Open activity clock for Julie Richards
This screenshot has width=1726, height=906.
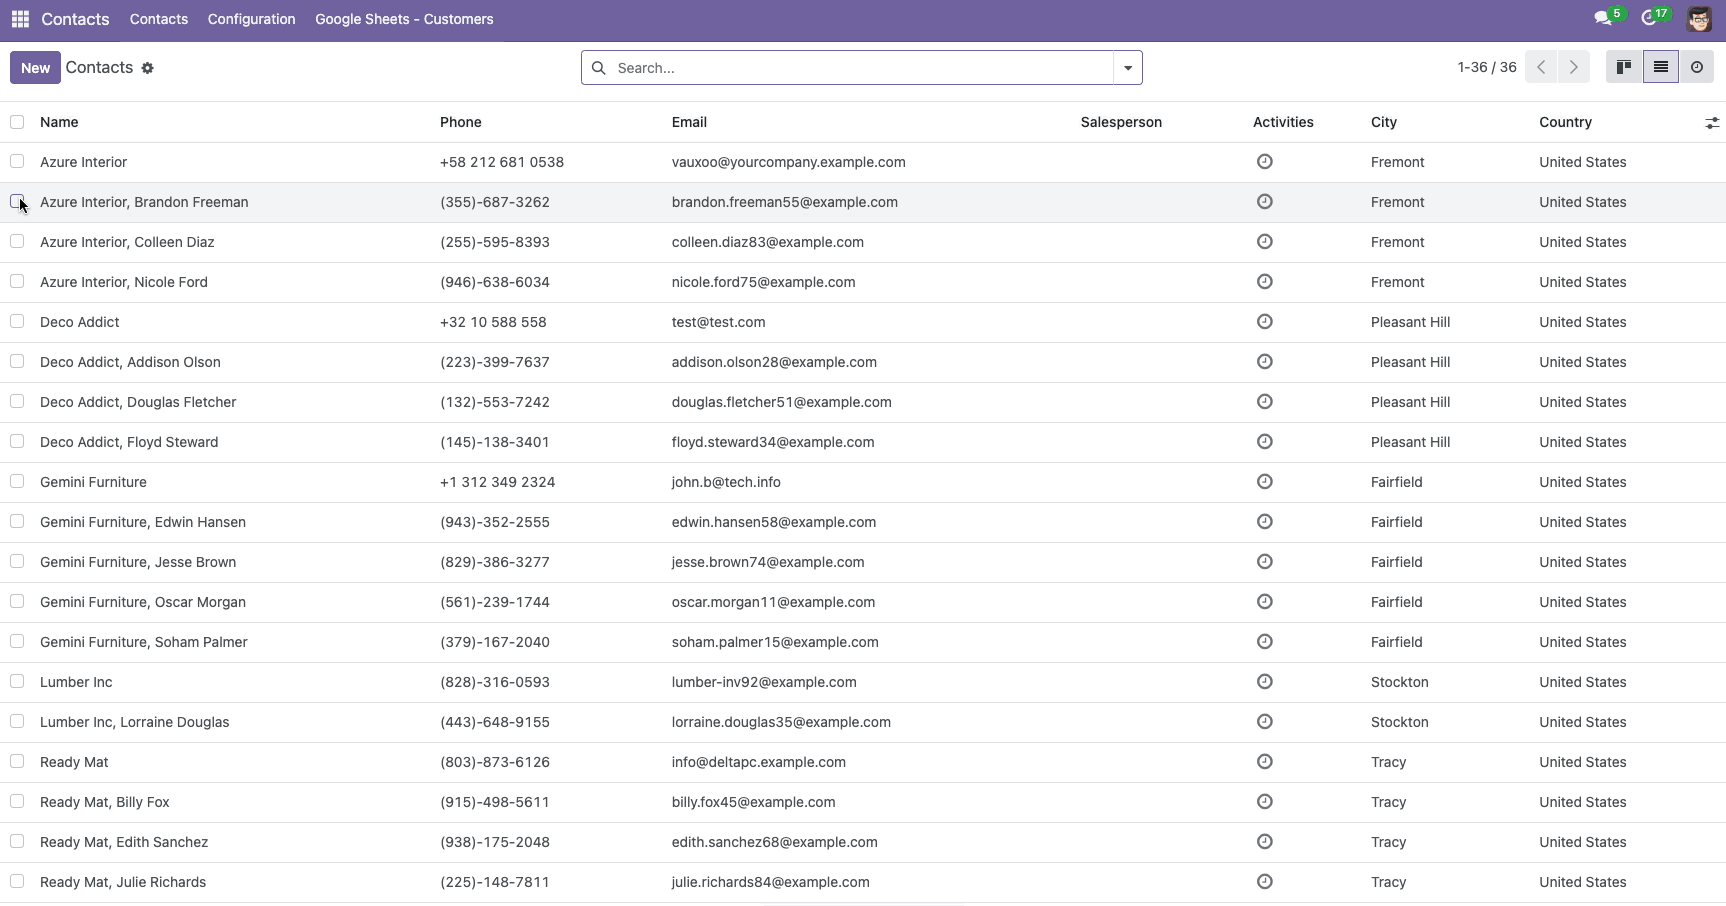coord(1265,882)
